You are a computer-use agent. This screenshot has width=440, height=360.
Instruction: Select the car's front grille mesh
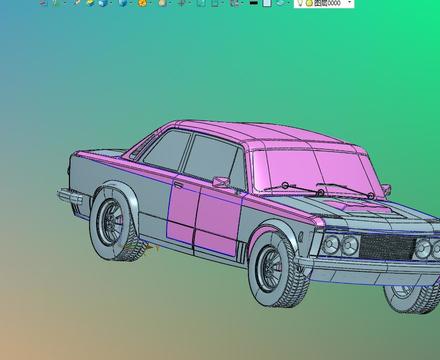click(387, 247)
